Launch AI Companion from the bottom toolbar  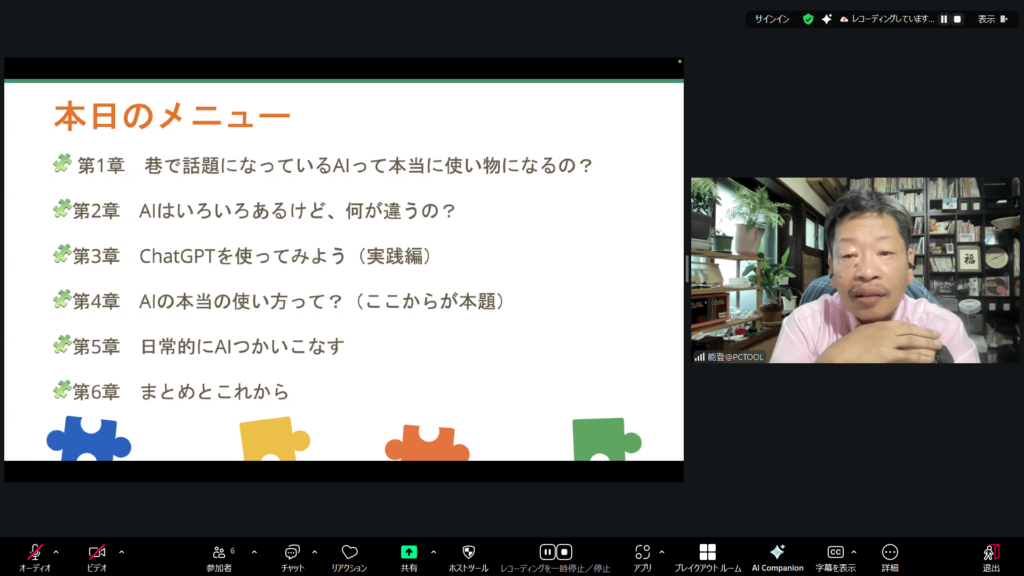(777, 553)
